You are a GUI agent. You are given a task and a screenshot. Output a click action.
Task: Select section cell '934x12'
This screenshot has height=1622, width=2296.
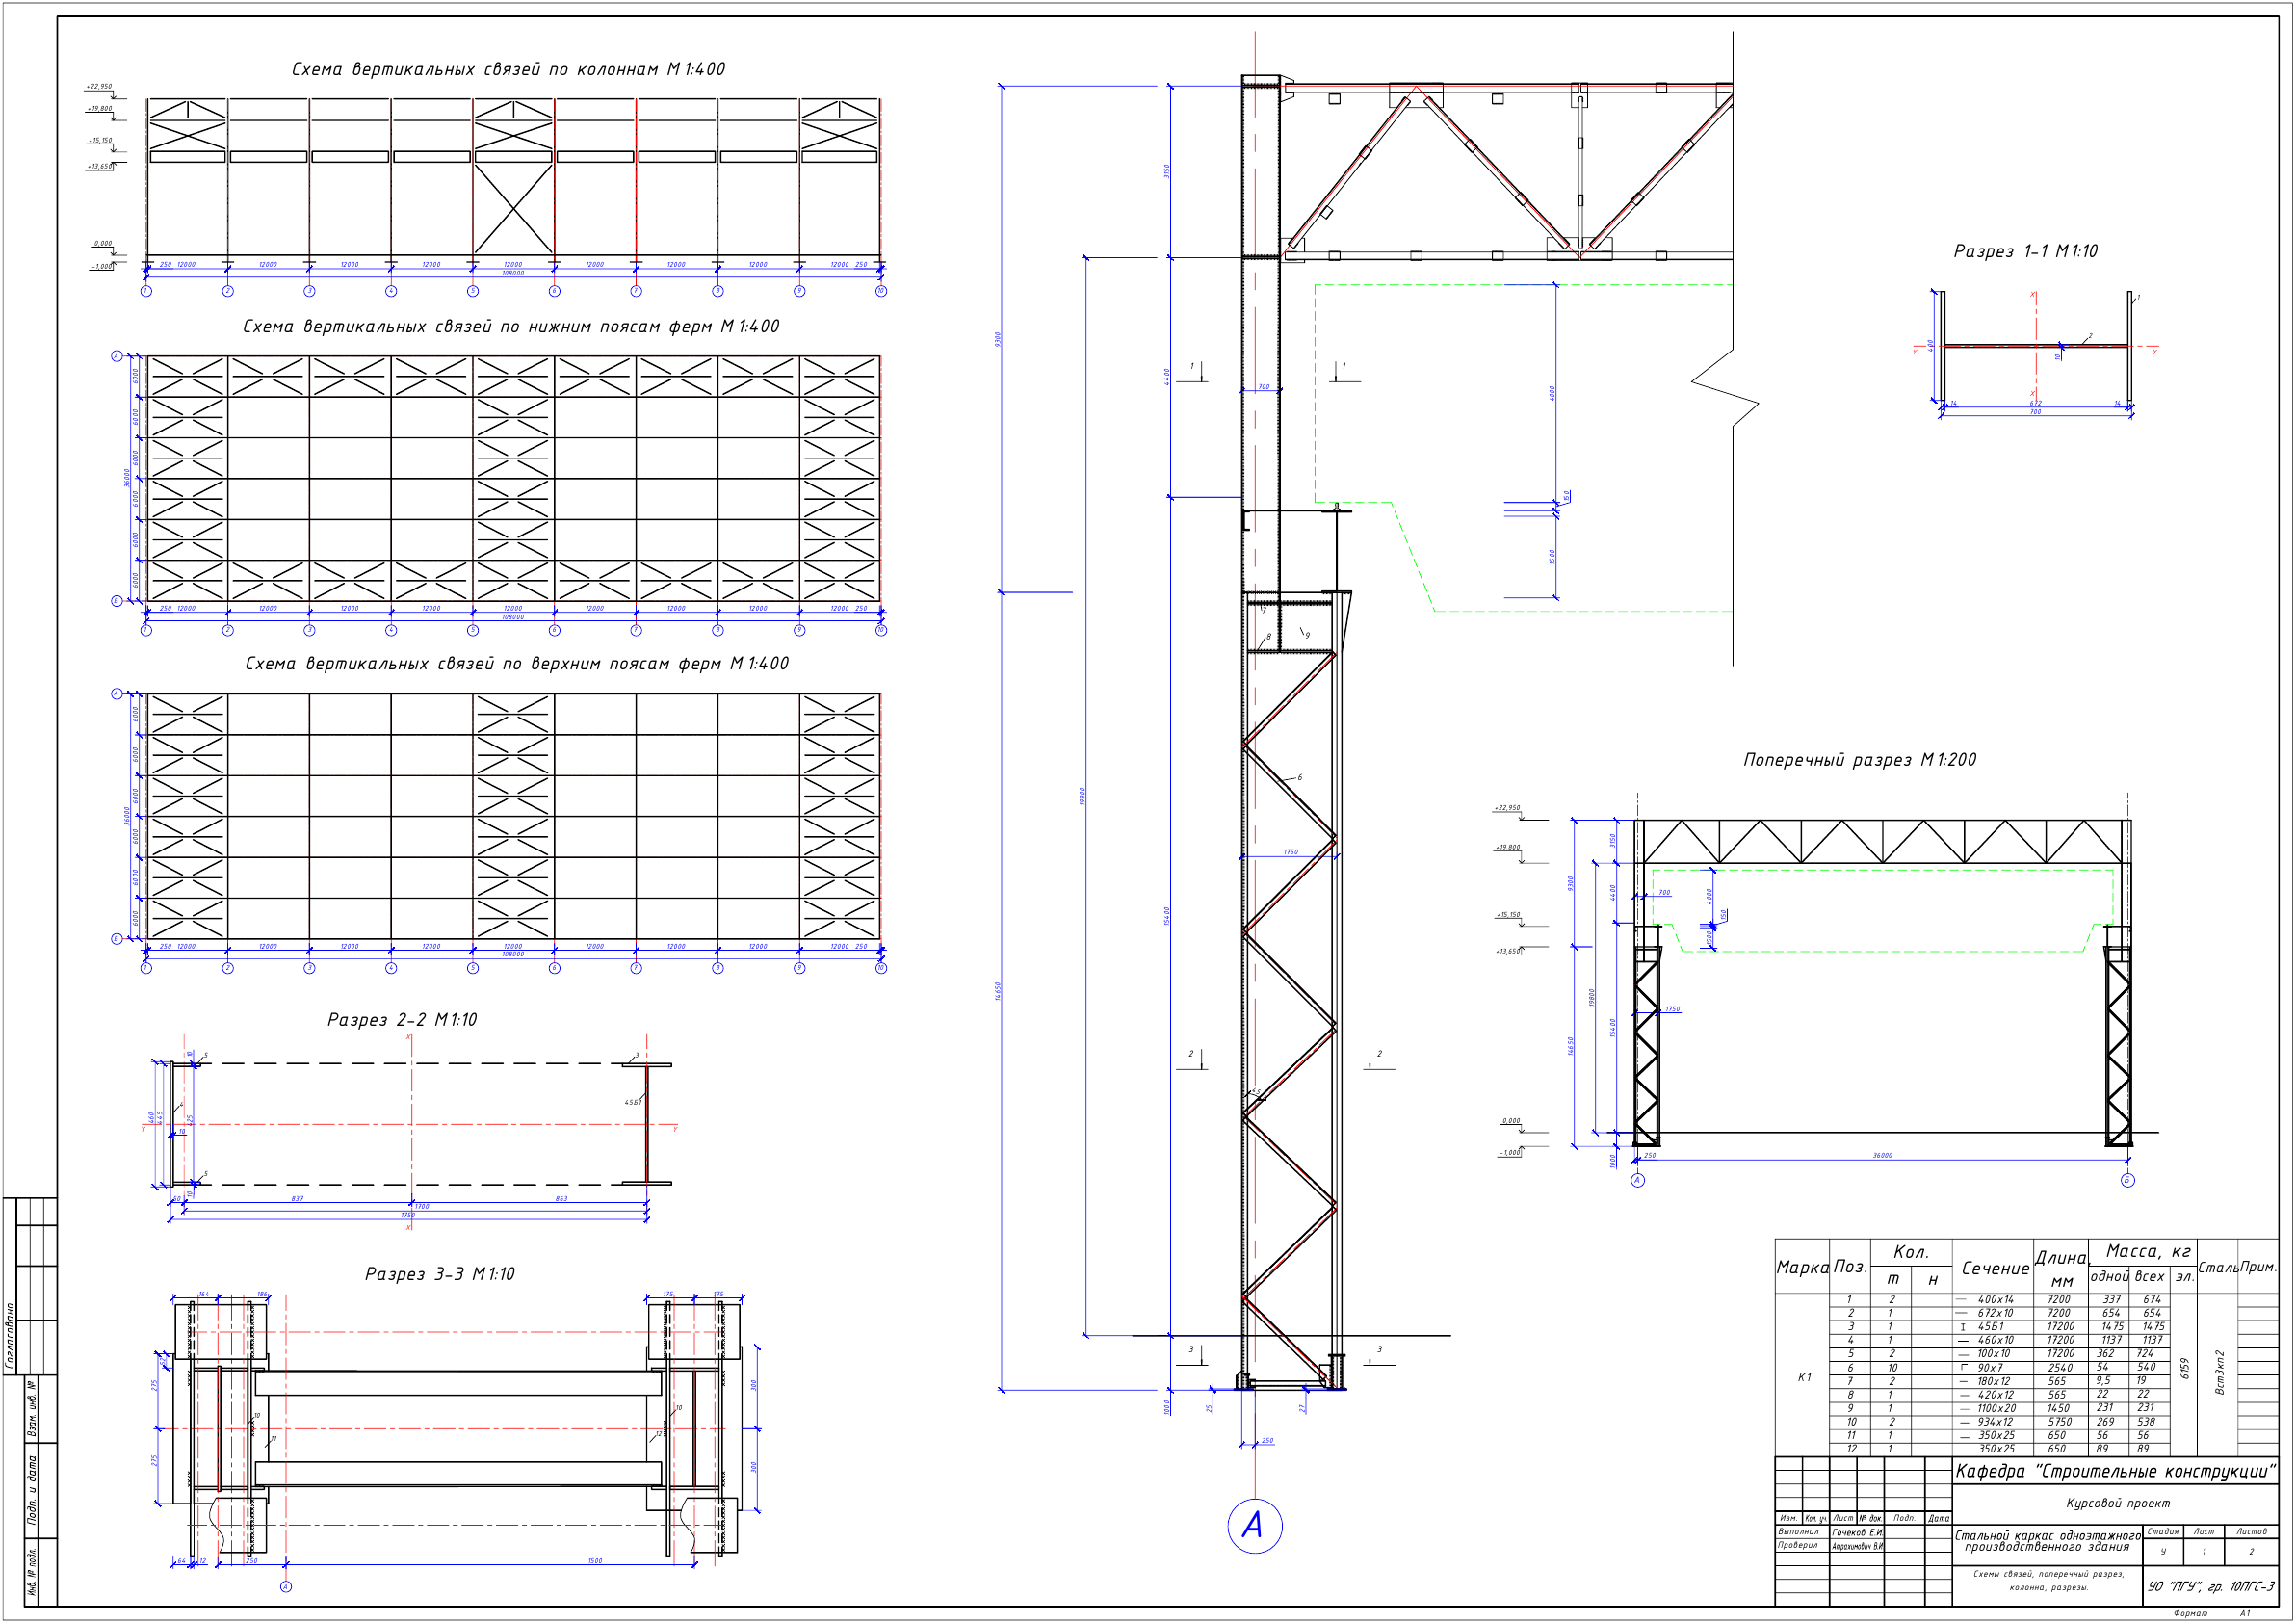point(1996,1422)
